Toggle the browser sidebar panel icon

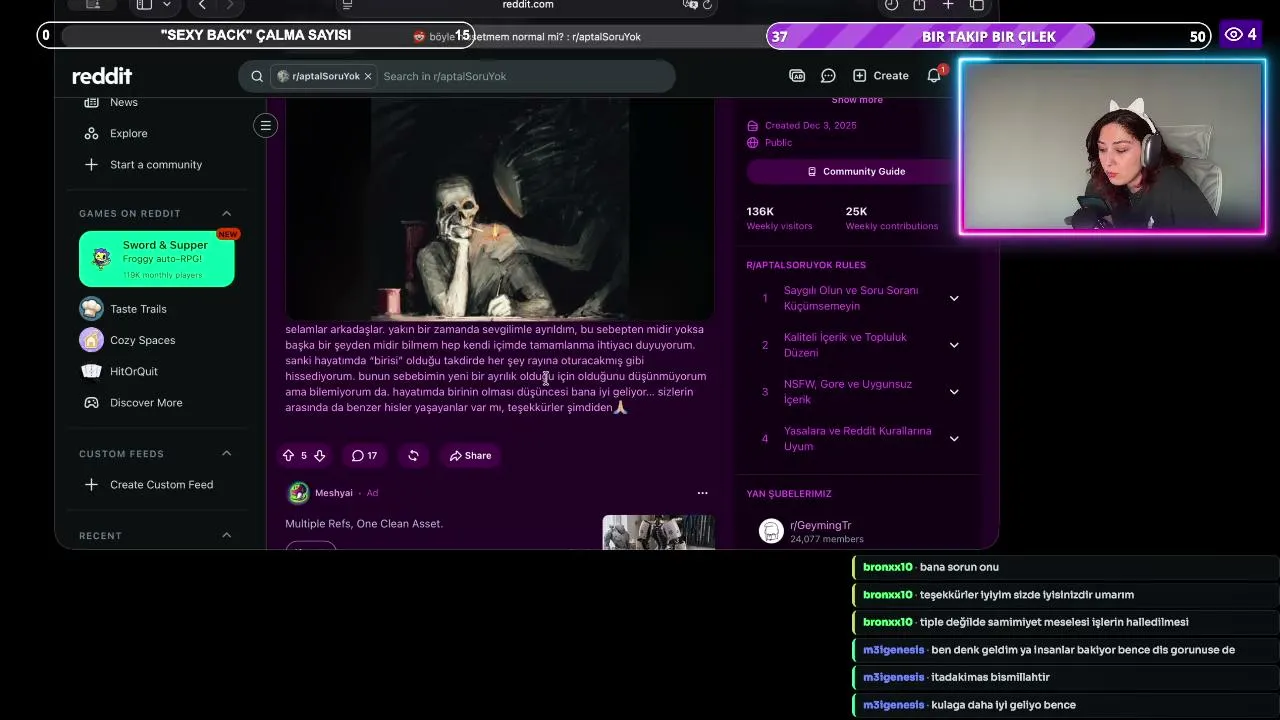(x=144, y=5)
